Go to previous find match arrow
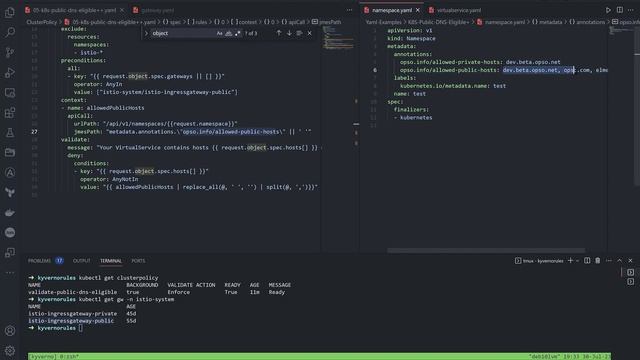Viewport: 640px width, 360px height. (279, 33)
